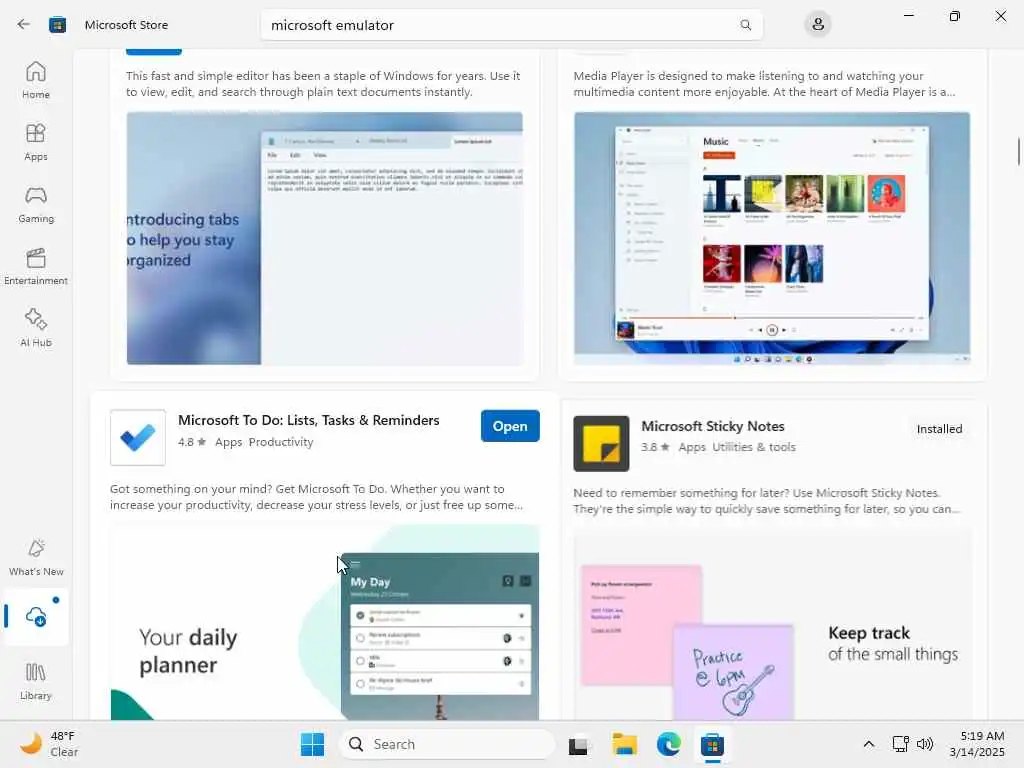Select Microsoft To Do: Lists, Tasks & Reminders title
The image size is (1024, 768).
click(309, 420)
